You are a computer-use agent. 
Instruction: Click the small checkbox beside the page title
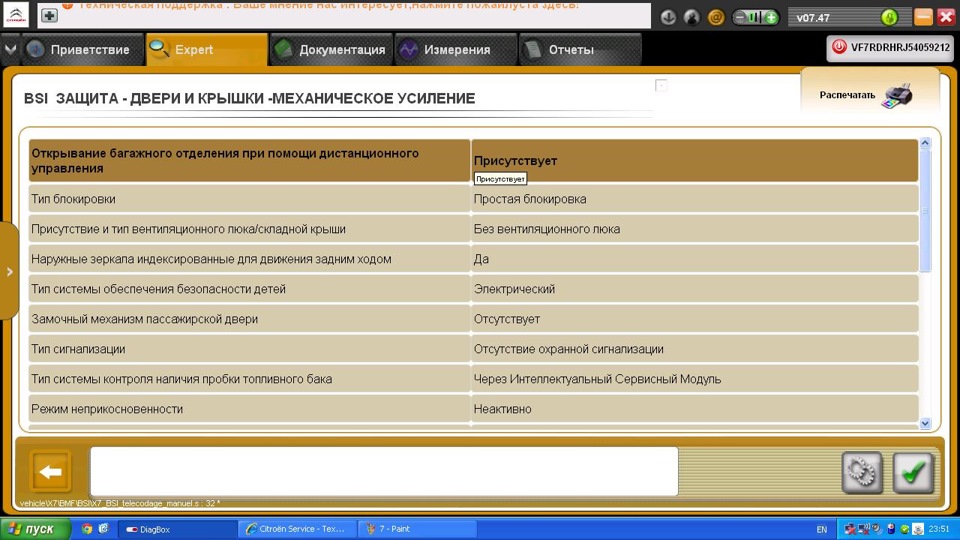coord(661,85)
